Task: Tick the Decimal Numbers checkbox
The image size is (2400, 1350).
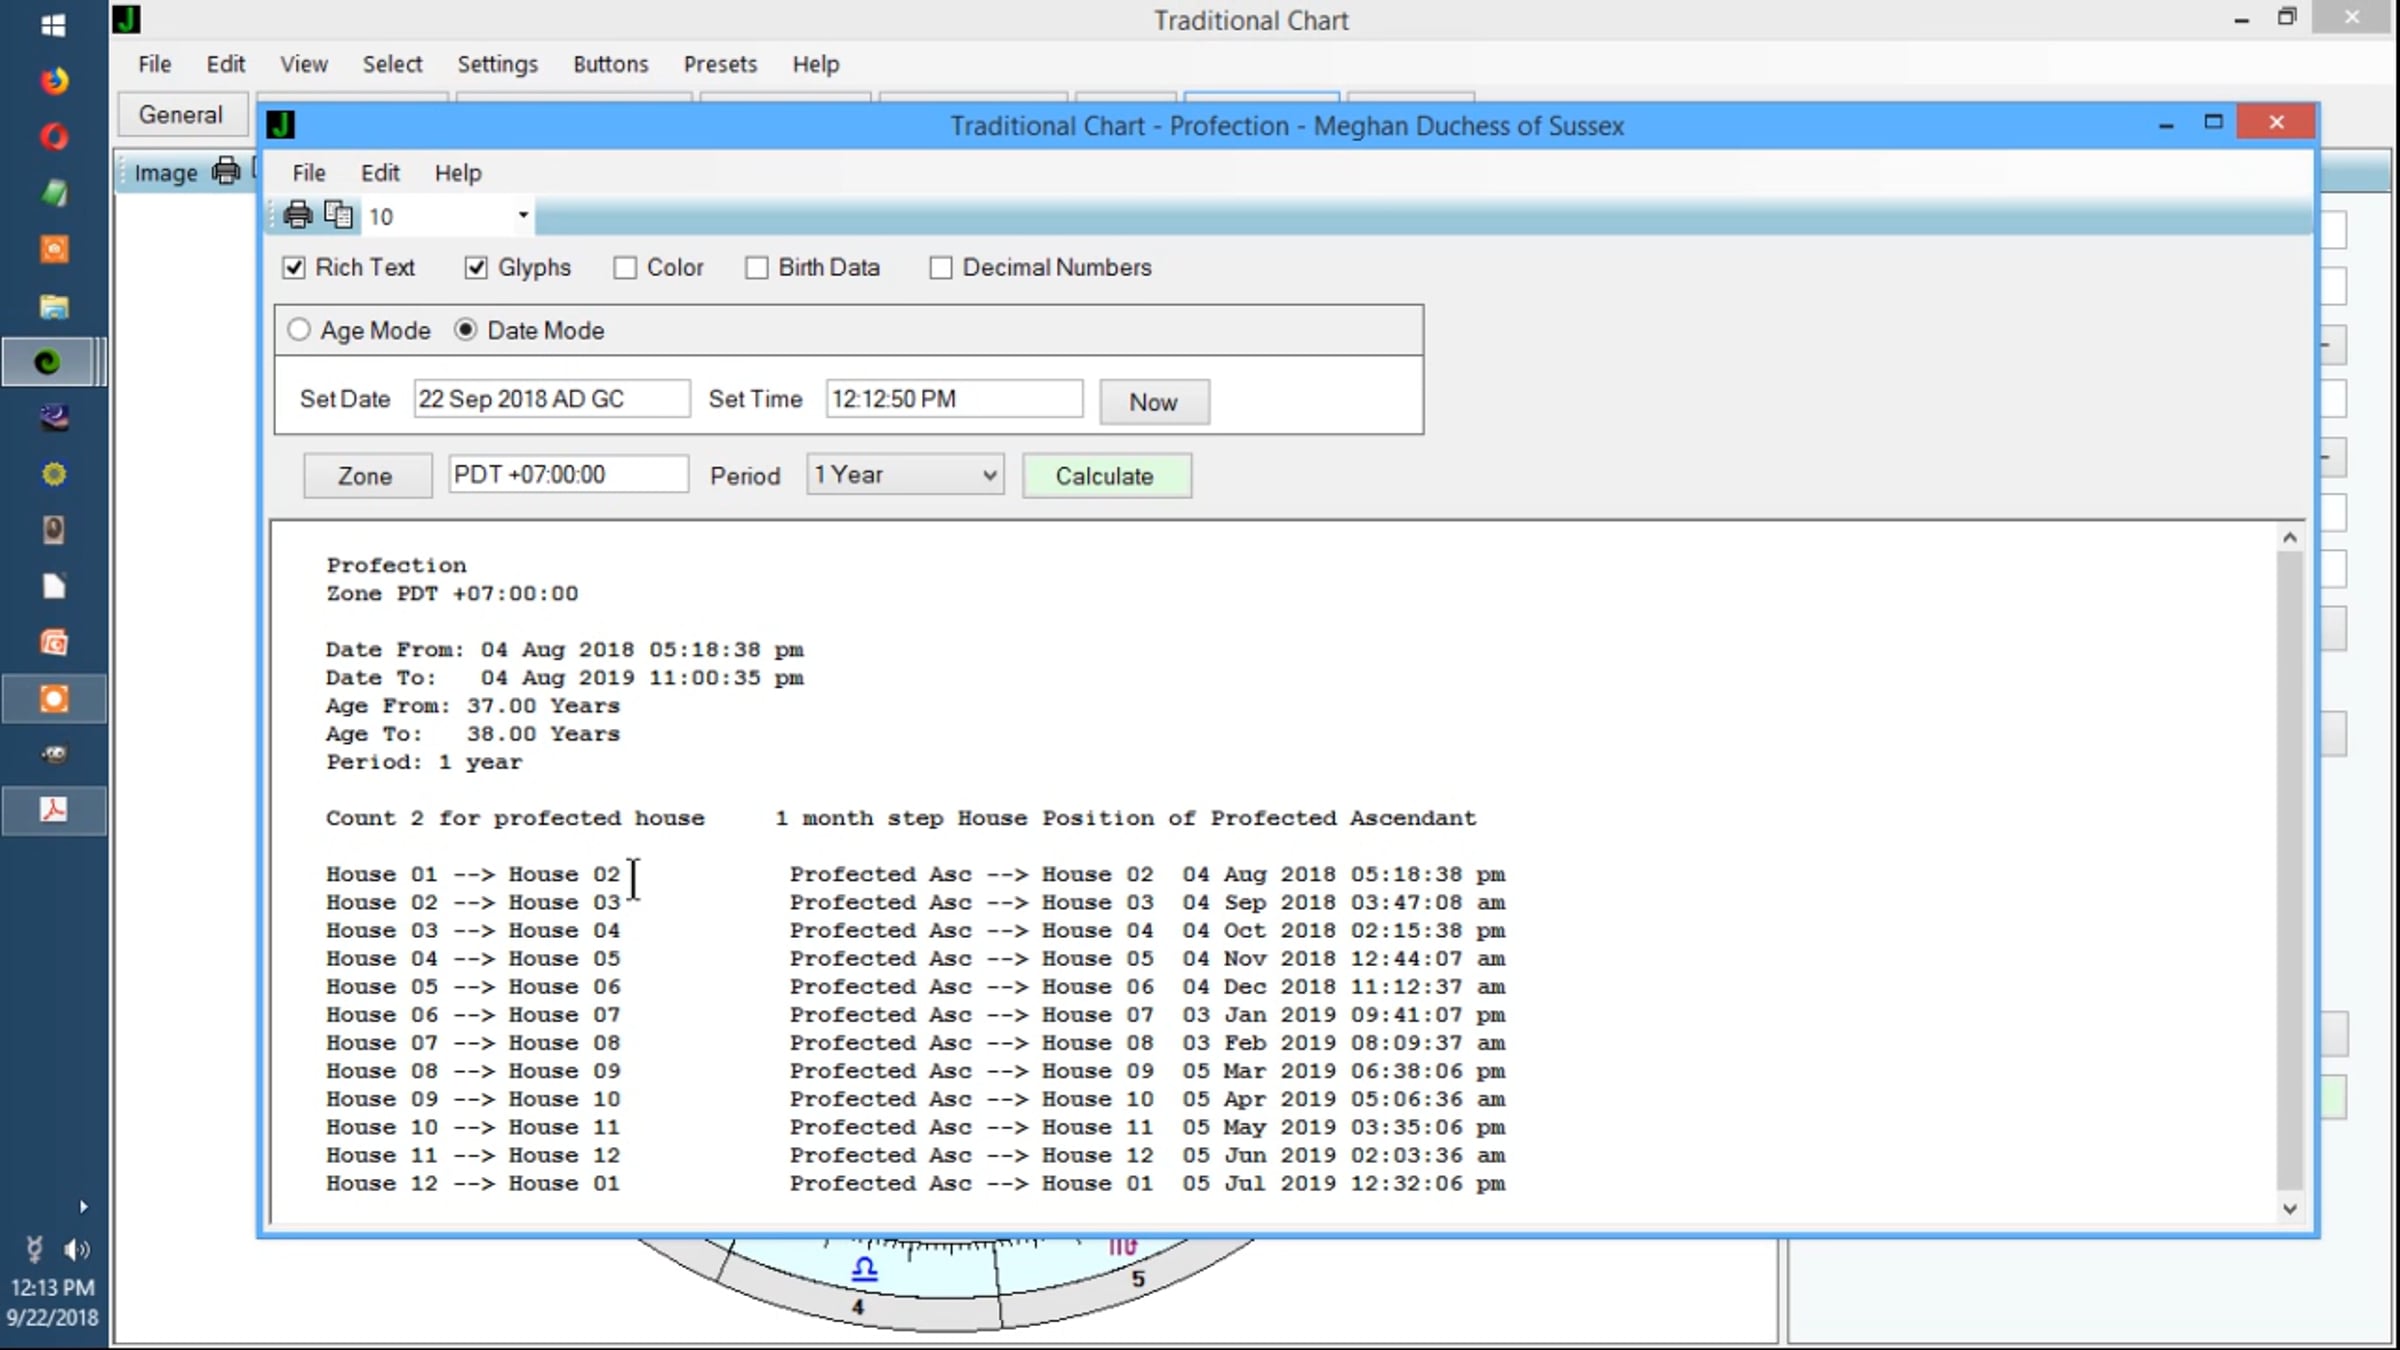Action: click(941, 268)
